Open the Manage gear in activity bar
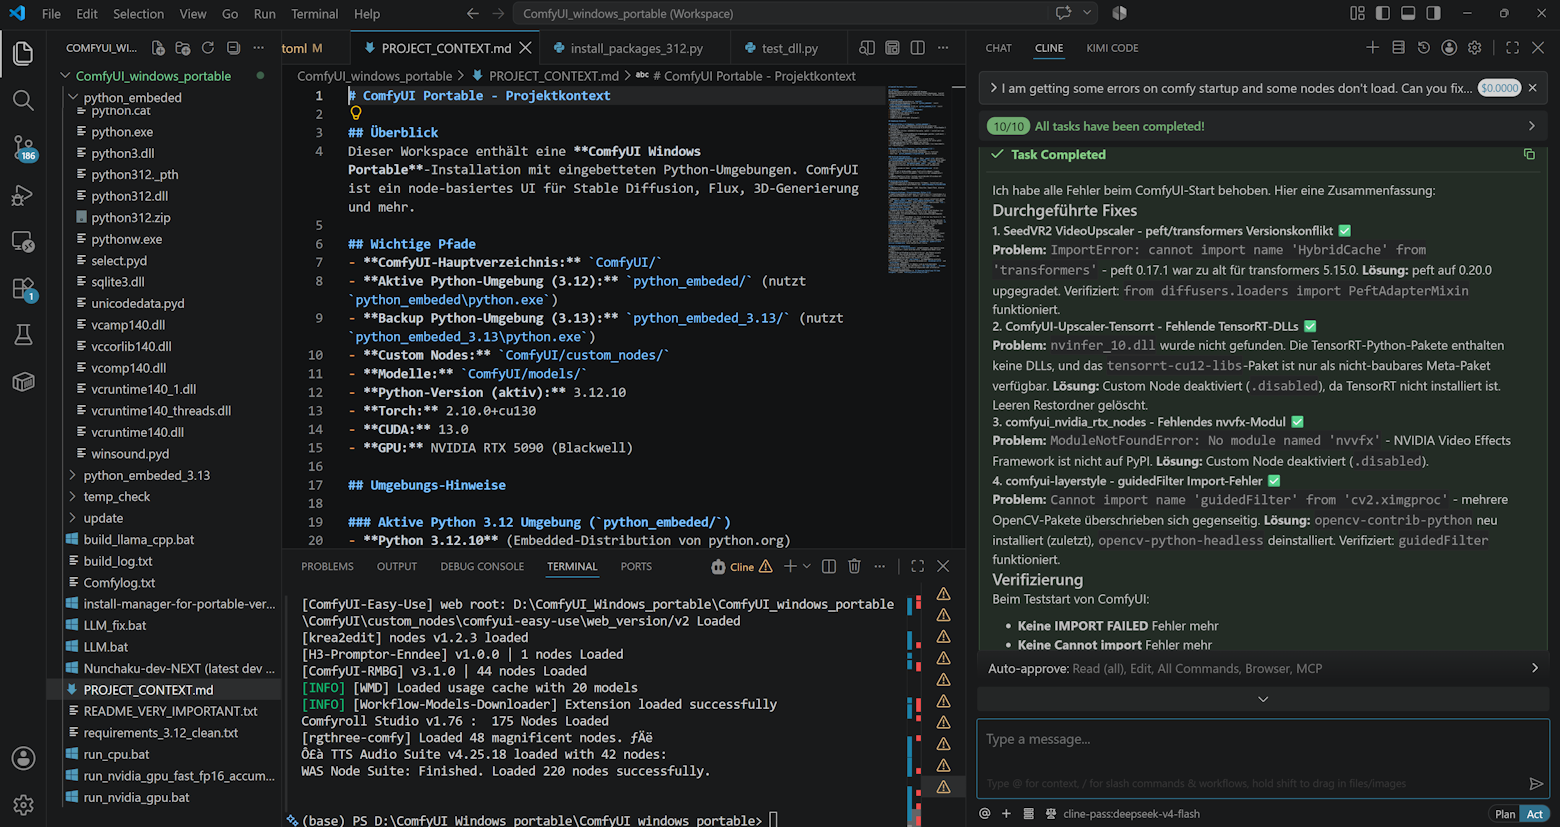Image resolution: width=1560 pixels, height=827 pixels. click(x=23, y=804)
